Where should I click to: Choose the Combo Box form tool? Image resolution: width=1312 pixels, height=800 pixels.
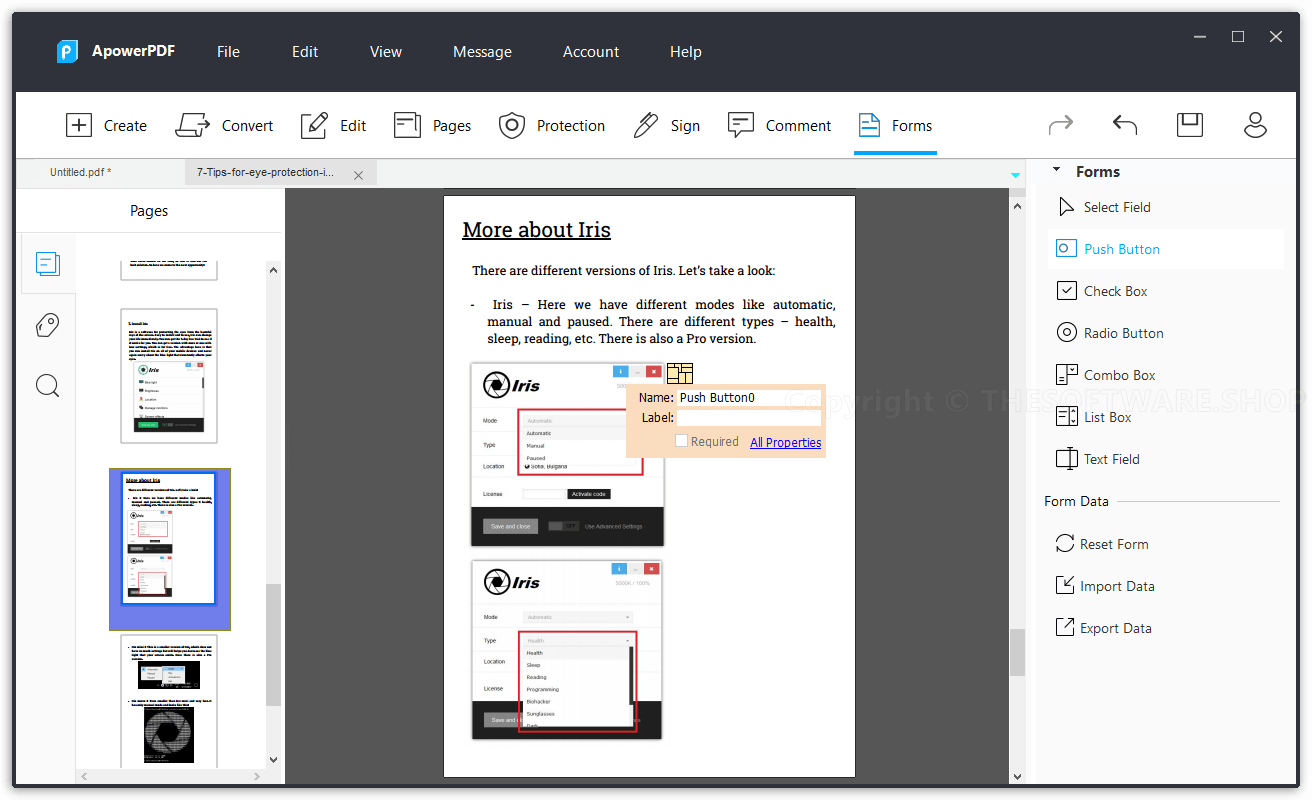pyautogui.click(x=1106, y=375)
